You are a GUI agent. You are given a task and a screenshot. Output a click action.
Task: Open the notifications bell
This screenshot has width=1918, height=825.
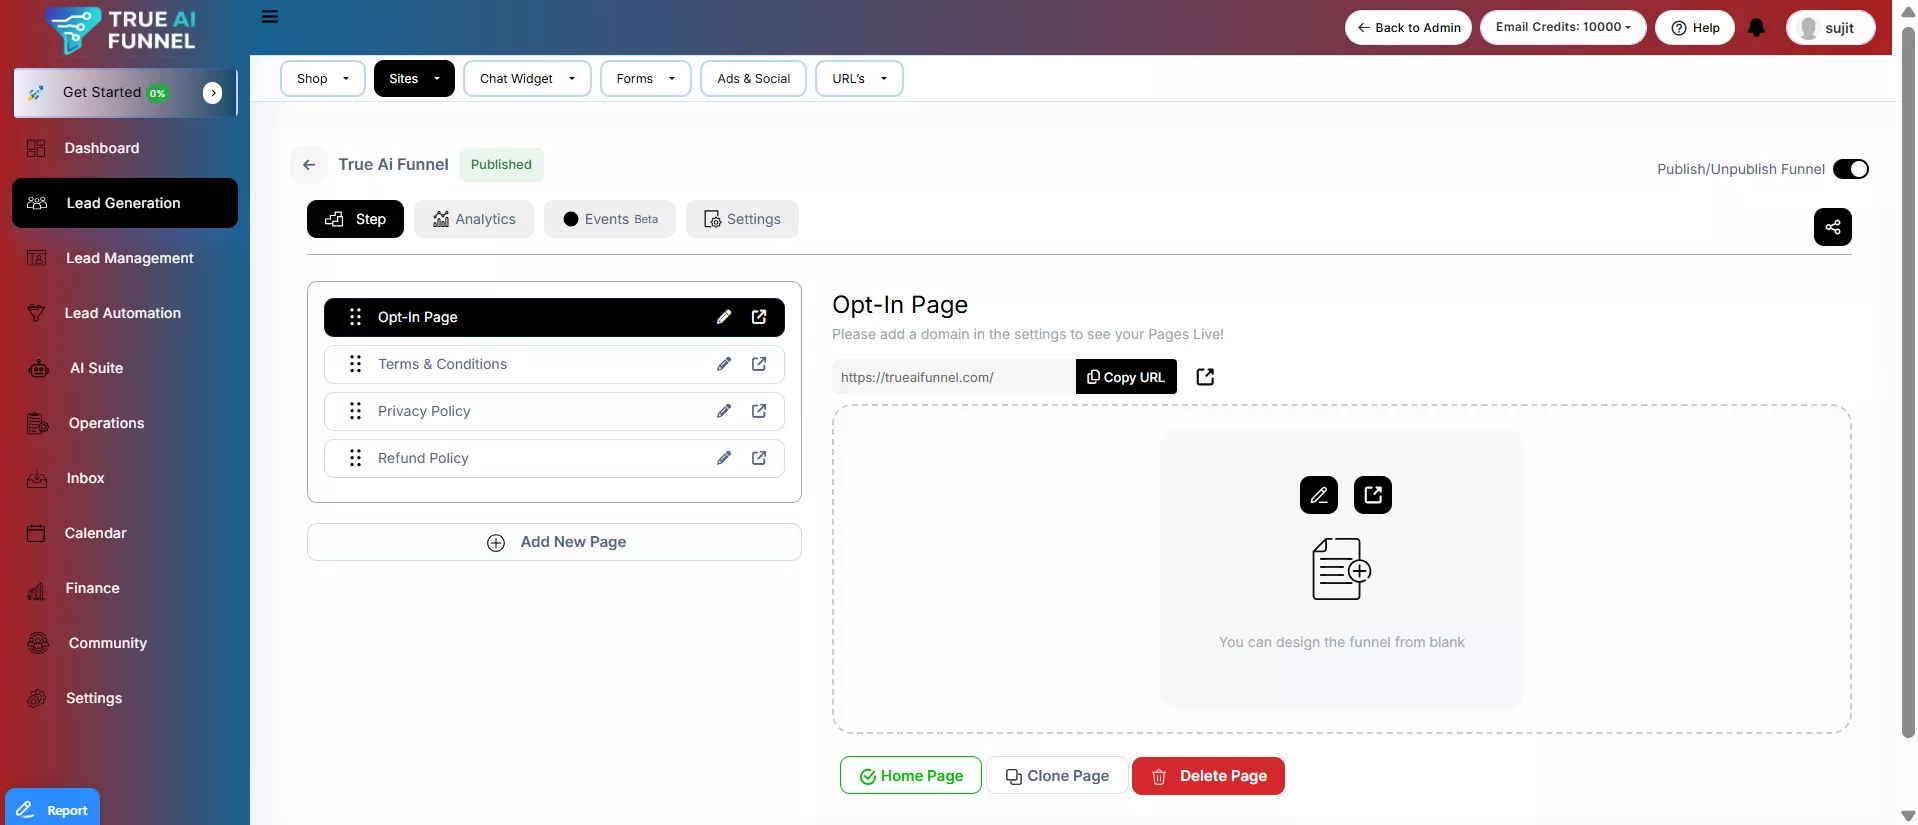[x=1756, y=28]
